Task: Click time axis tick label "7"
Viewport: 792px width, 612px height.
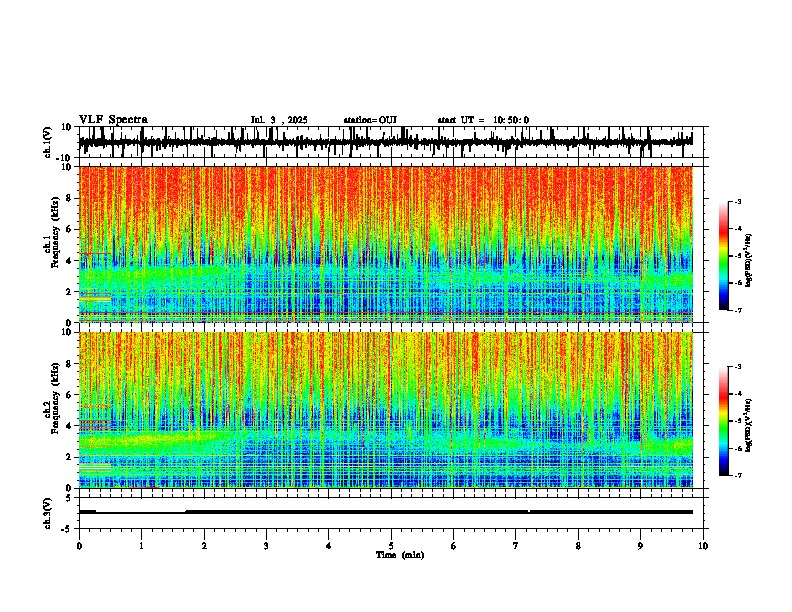Action: point(516,546)
